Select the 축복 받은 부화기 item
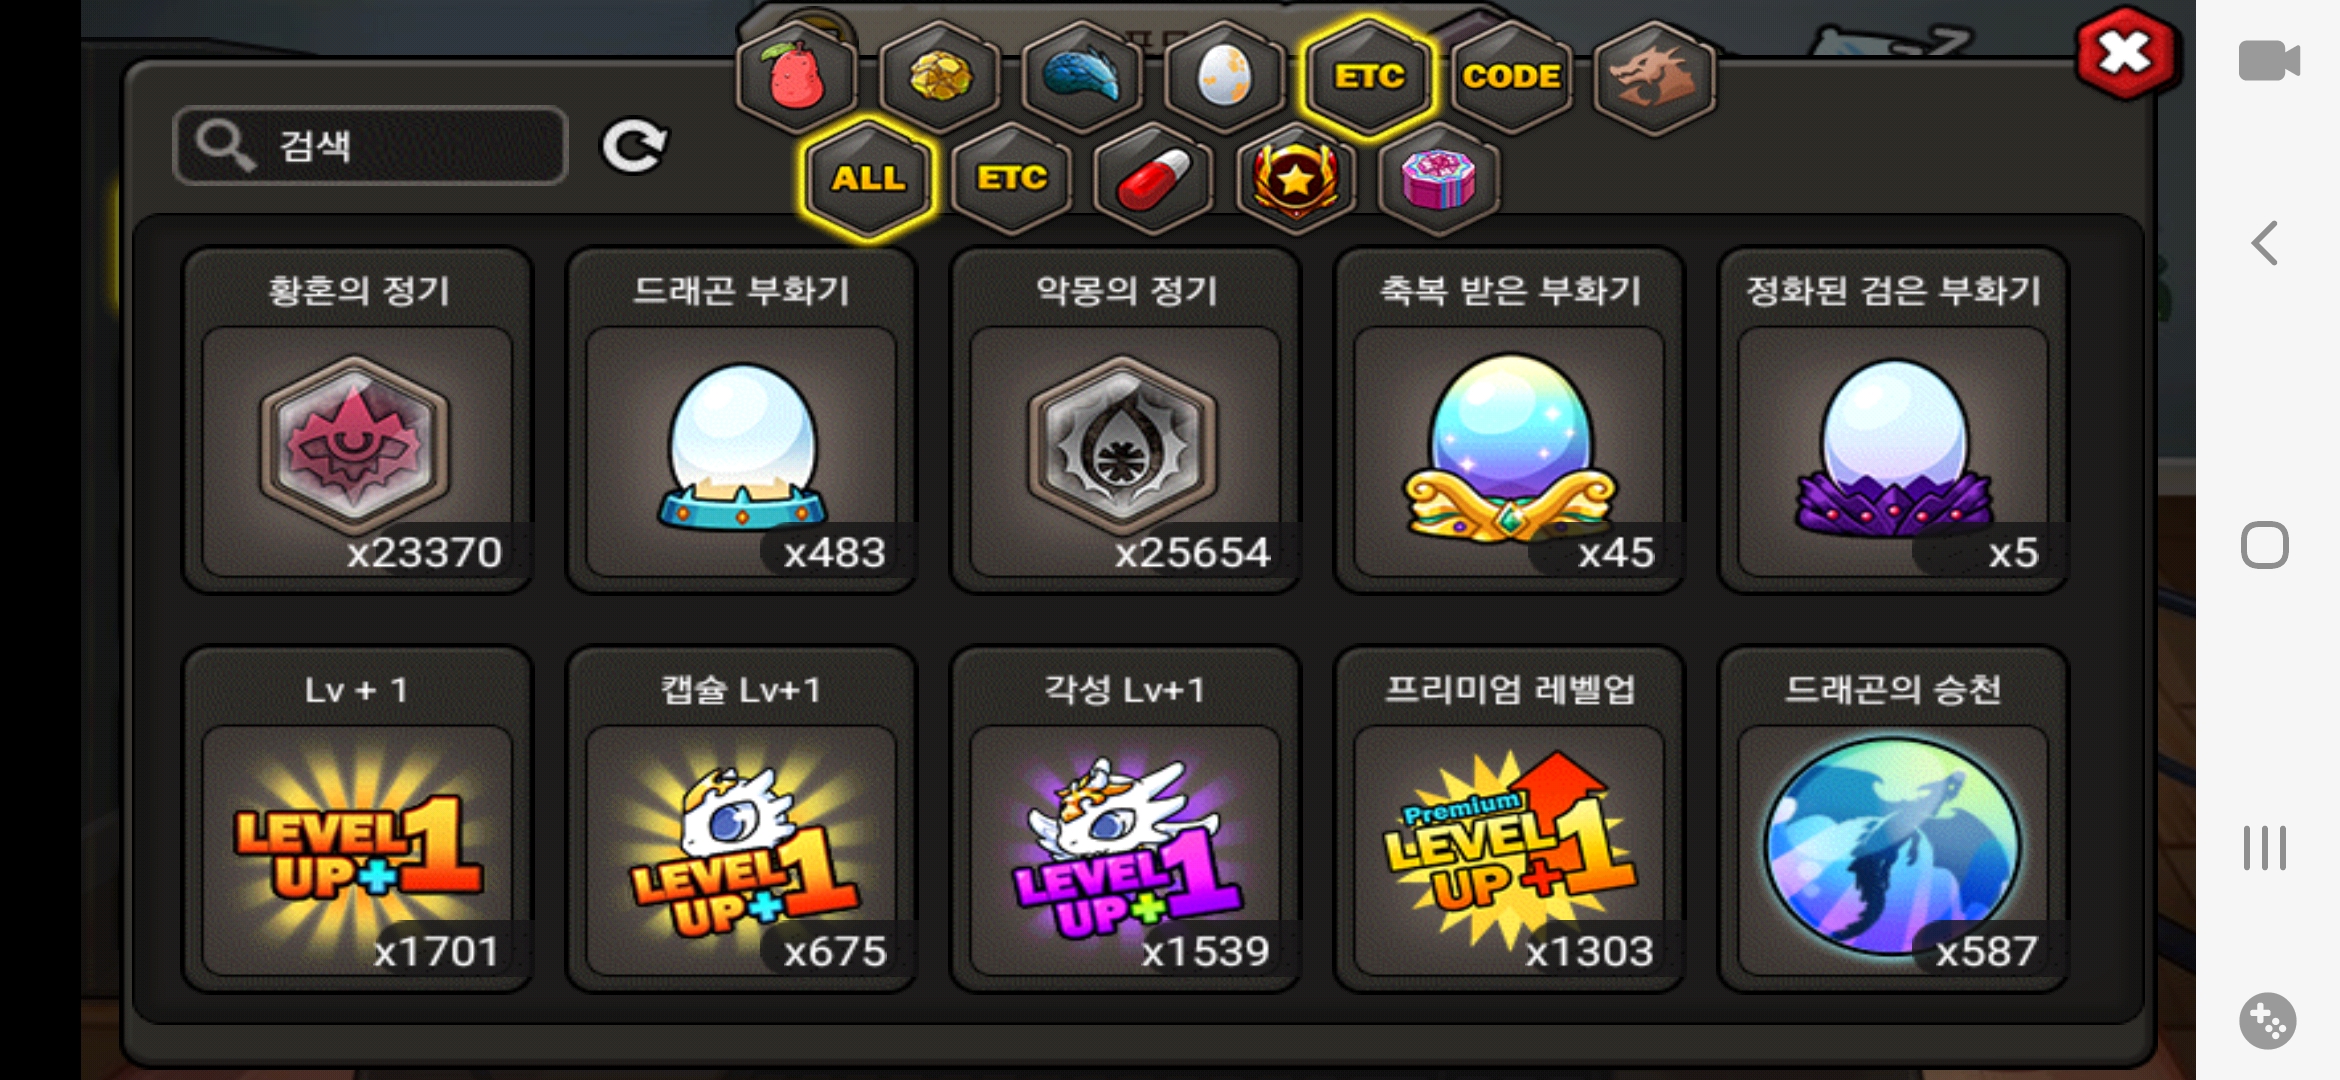This screenshot has height=1080, width=2340. [1509, 420]
